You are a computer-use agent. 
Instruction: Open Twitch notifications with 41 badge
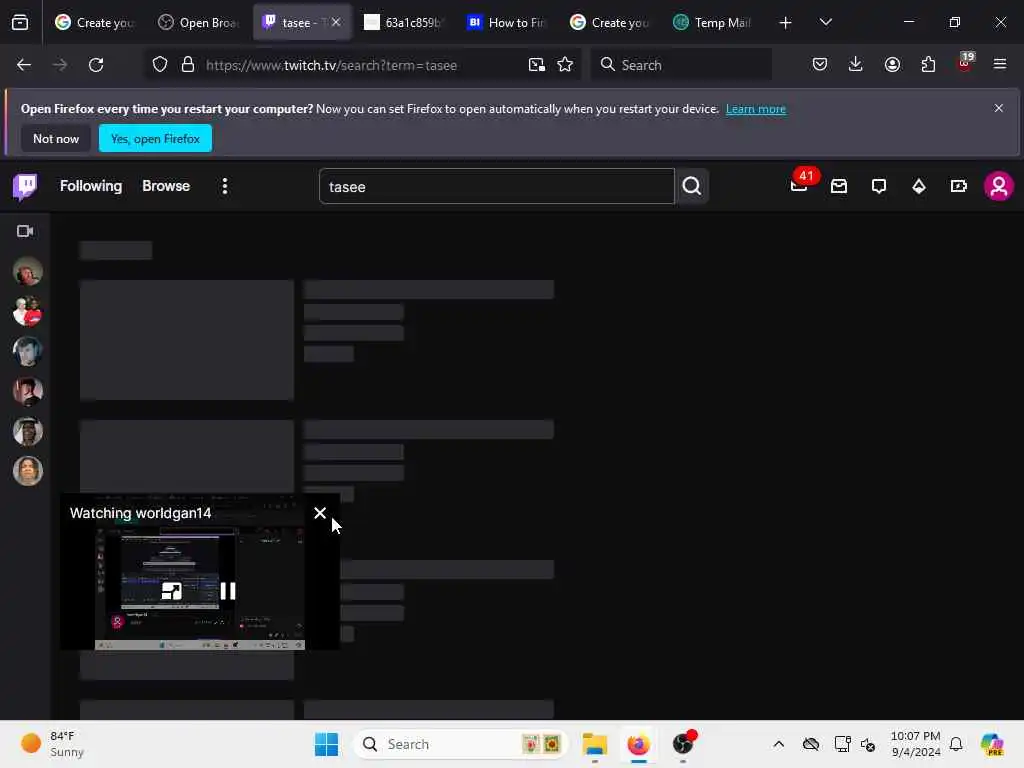(799, 185)
